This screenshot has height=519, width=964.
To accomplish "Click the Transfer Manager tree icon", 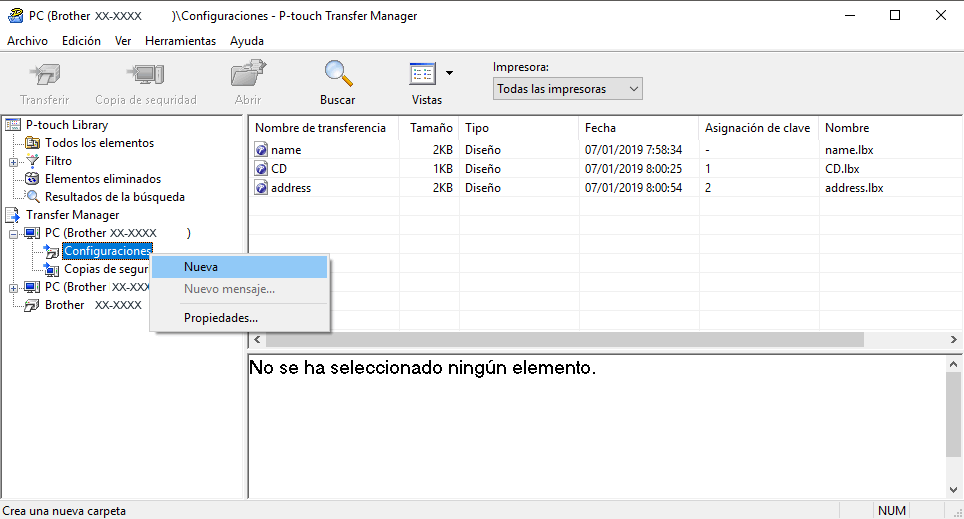I will [12, 215].
